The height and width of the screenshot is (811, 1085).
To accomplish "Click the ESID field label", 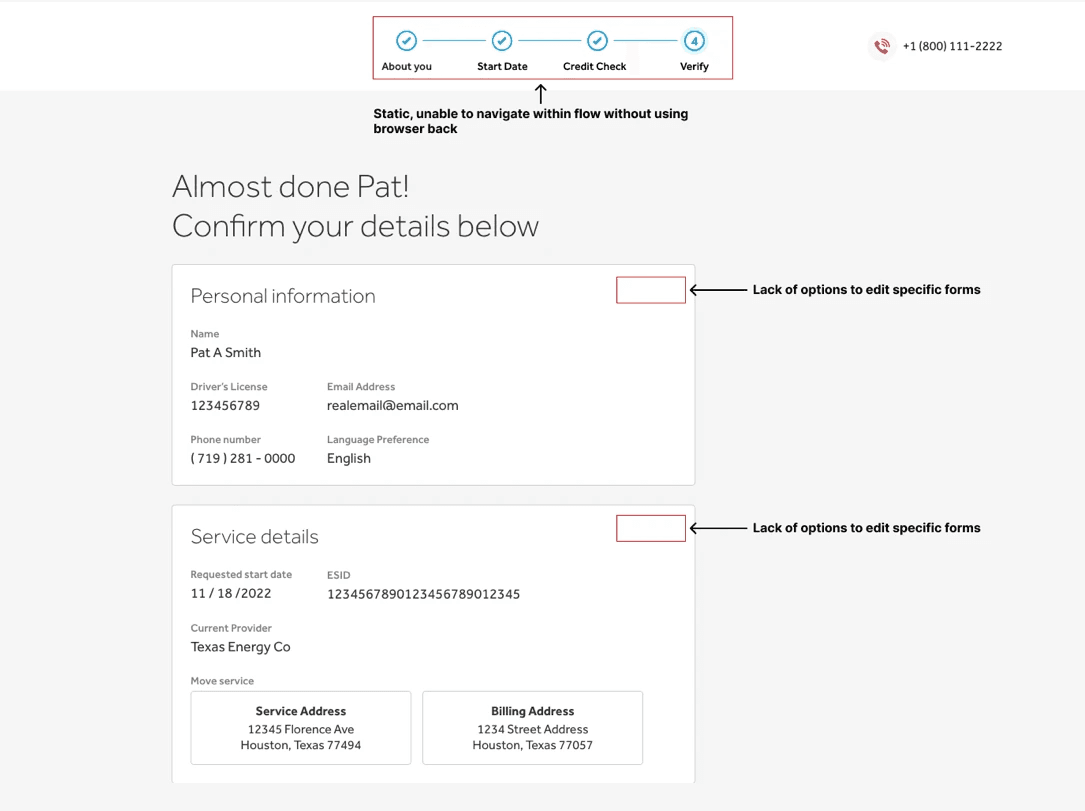I will tap(338, 575).
